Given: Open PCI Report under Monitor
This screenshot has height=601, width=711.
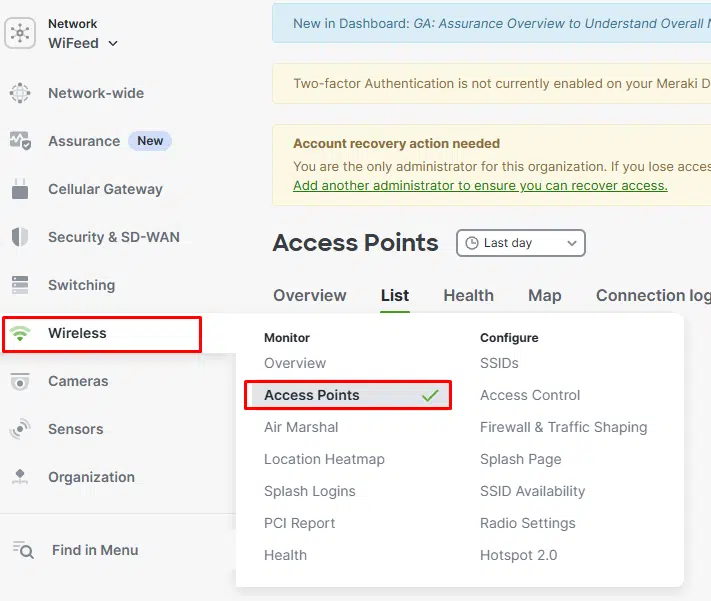Looking at the screenshot, I should 299,523.
